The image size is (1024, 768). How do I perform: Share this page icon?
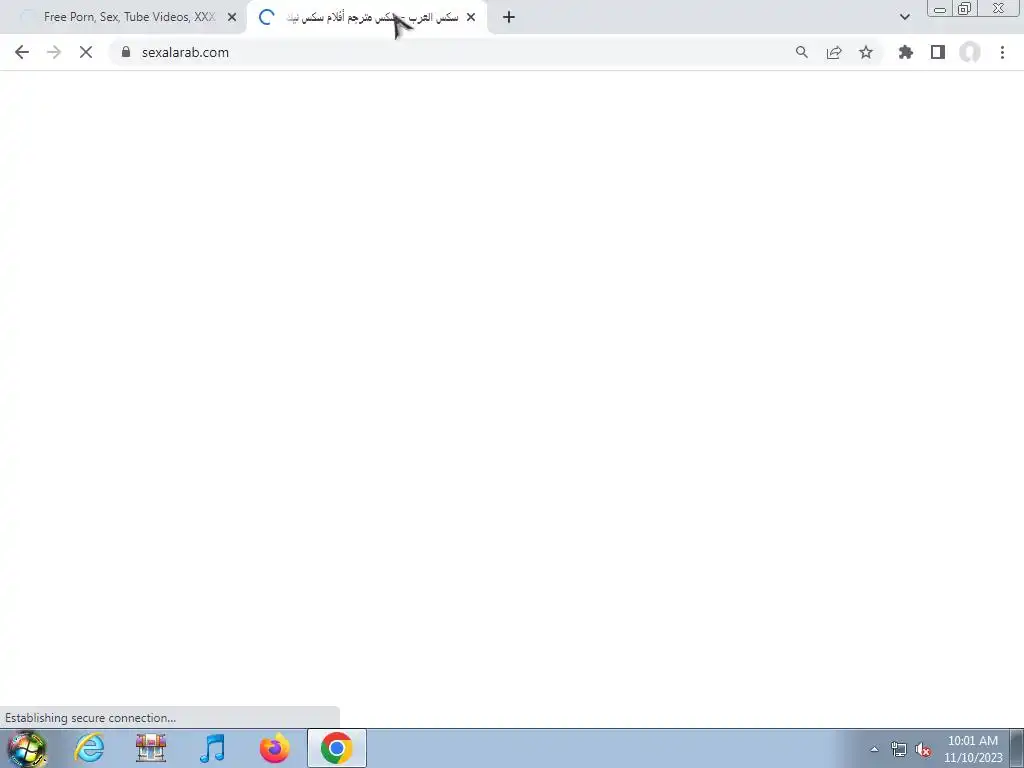click(x=834, y=52)
